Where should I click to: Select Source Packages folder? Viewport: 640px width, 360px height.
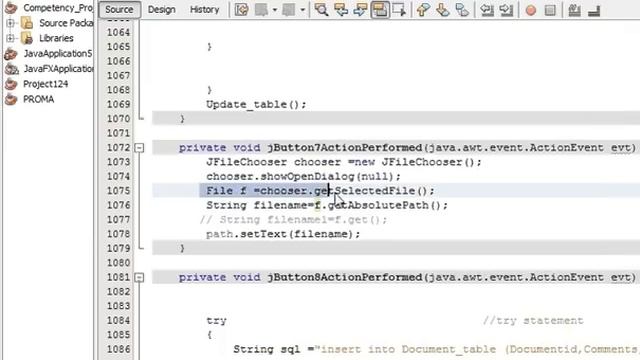coord(66,23)
